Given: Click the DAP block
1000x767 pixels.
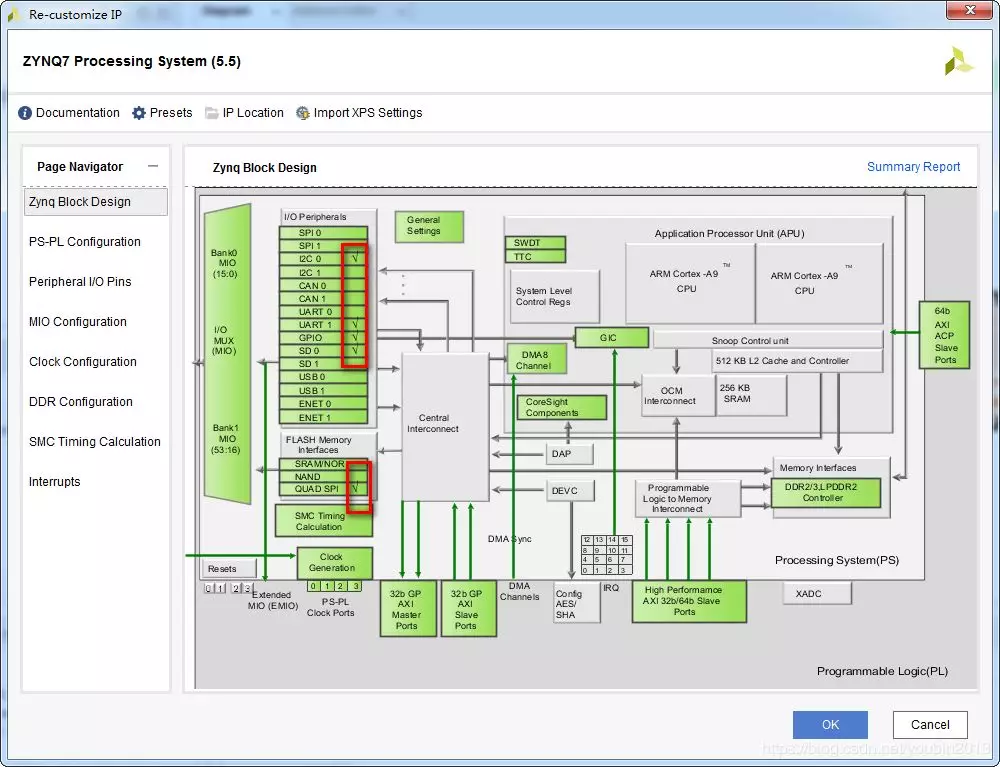Looking at the screenshot, I should pyautogui.click(x=570, y=454).
